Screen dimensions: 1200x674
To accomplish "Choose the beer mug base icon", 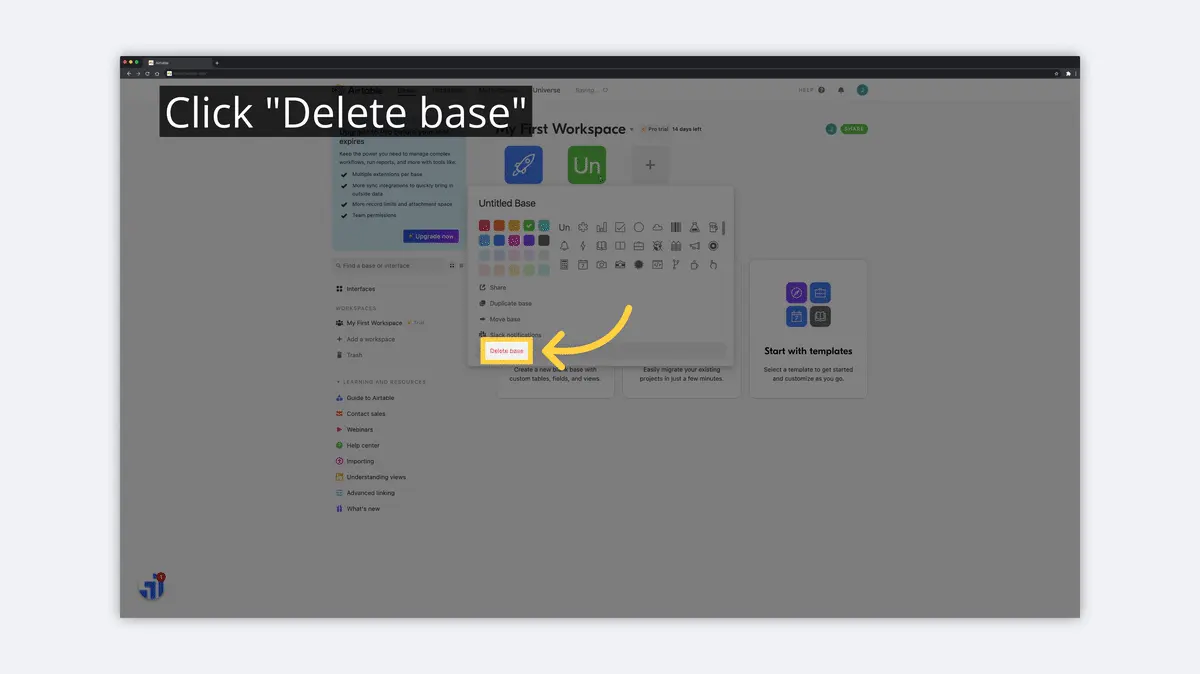I will click(713, 227).
